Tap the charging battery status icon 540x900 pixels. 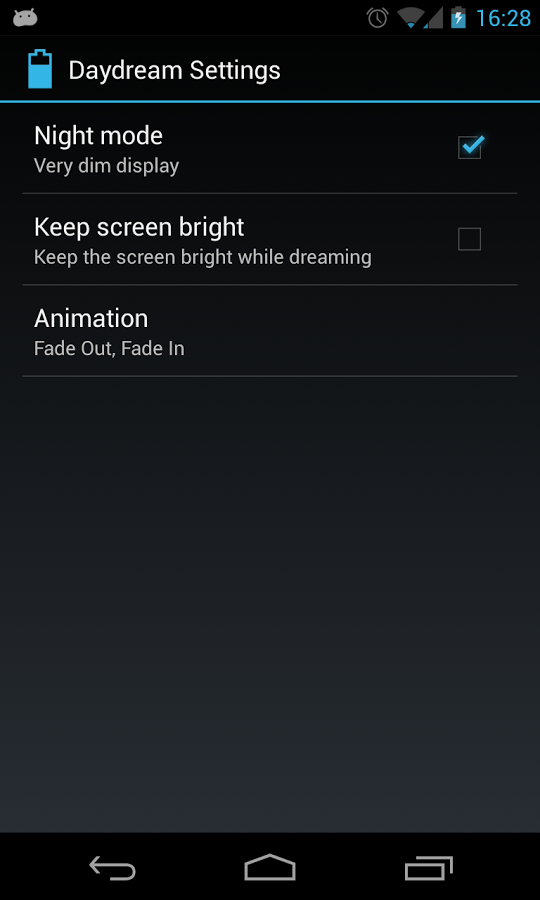point(458,18)
